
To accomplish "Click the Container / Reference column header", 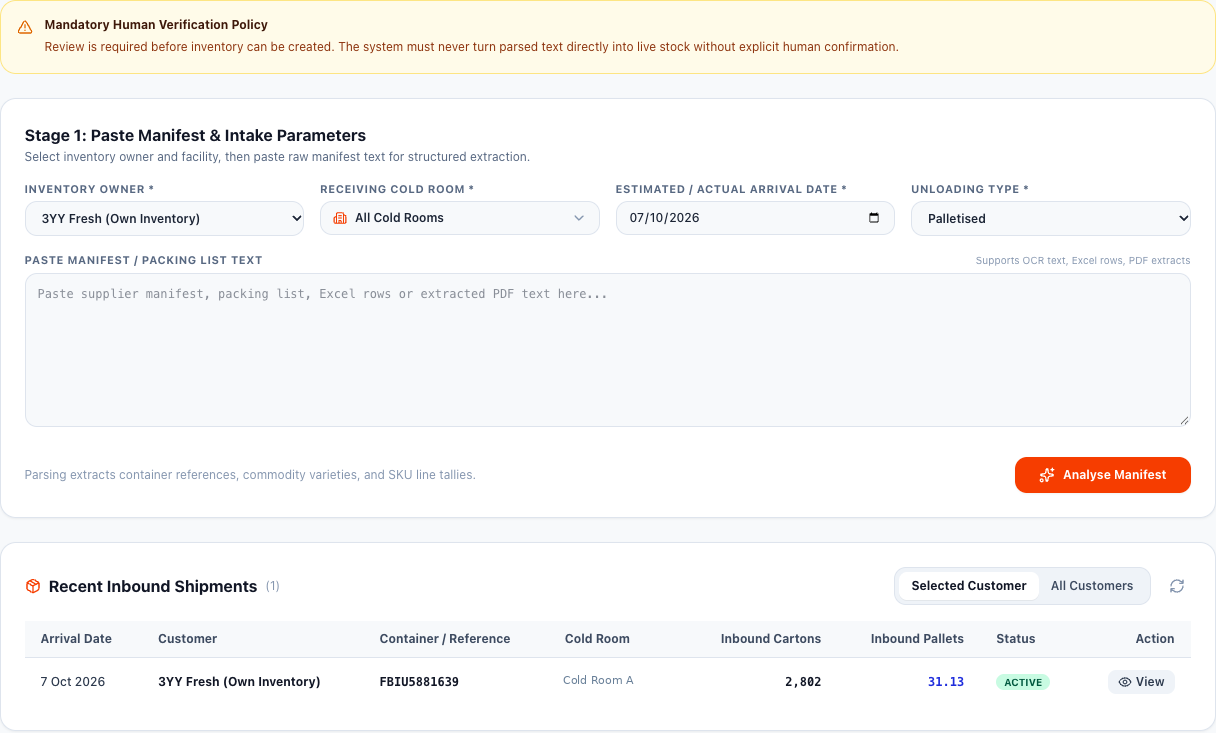I will pyautogui.click(x=445, y=639).
